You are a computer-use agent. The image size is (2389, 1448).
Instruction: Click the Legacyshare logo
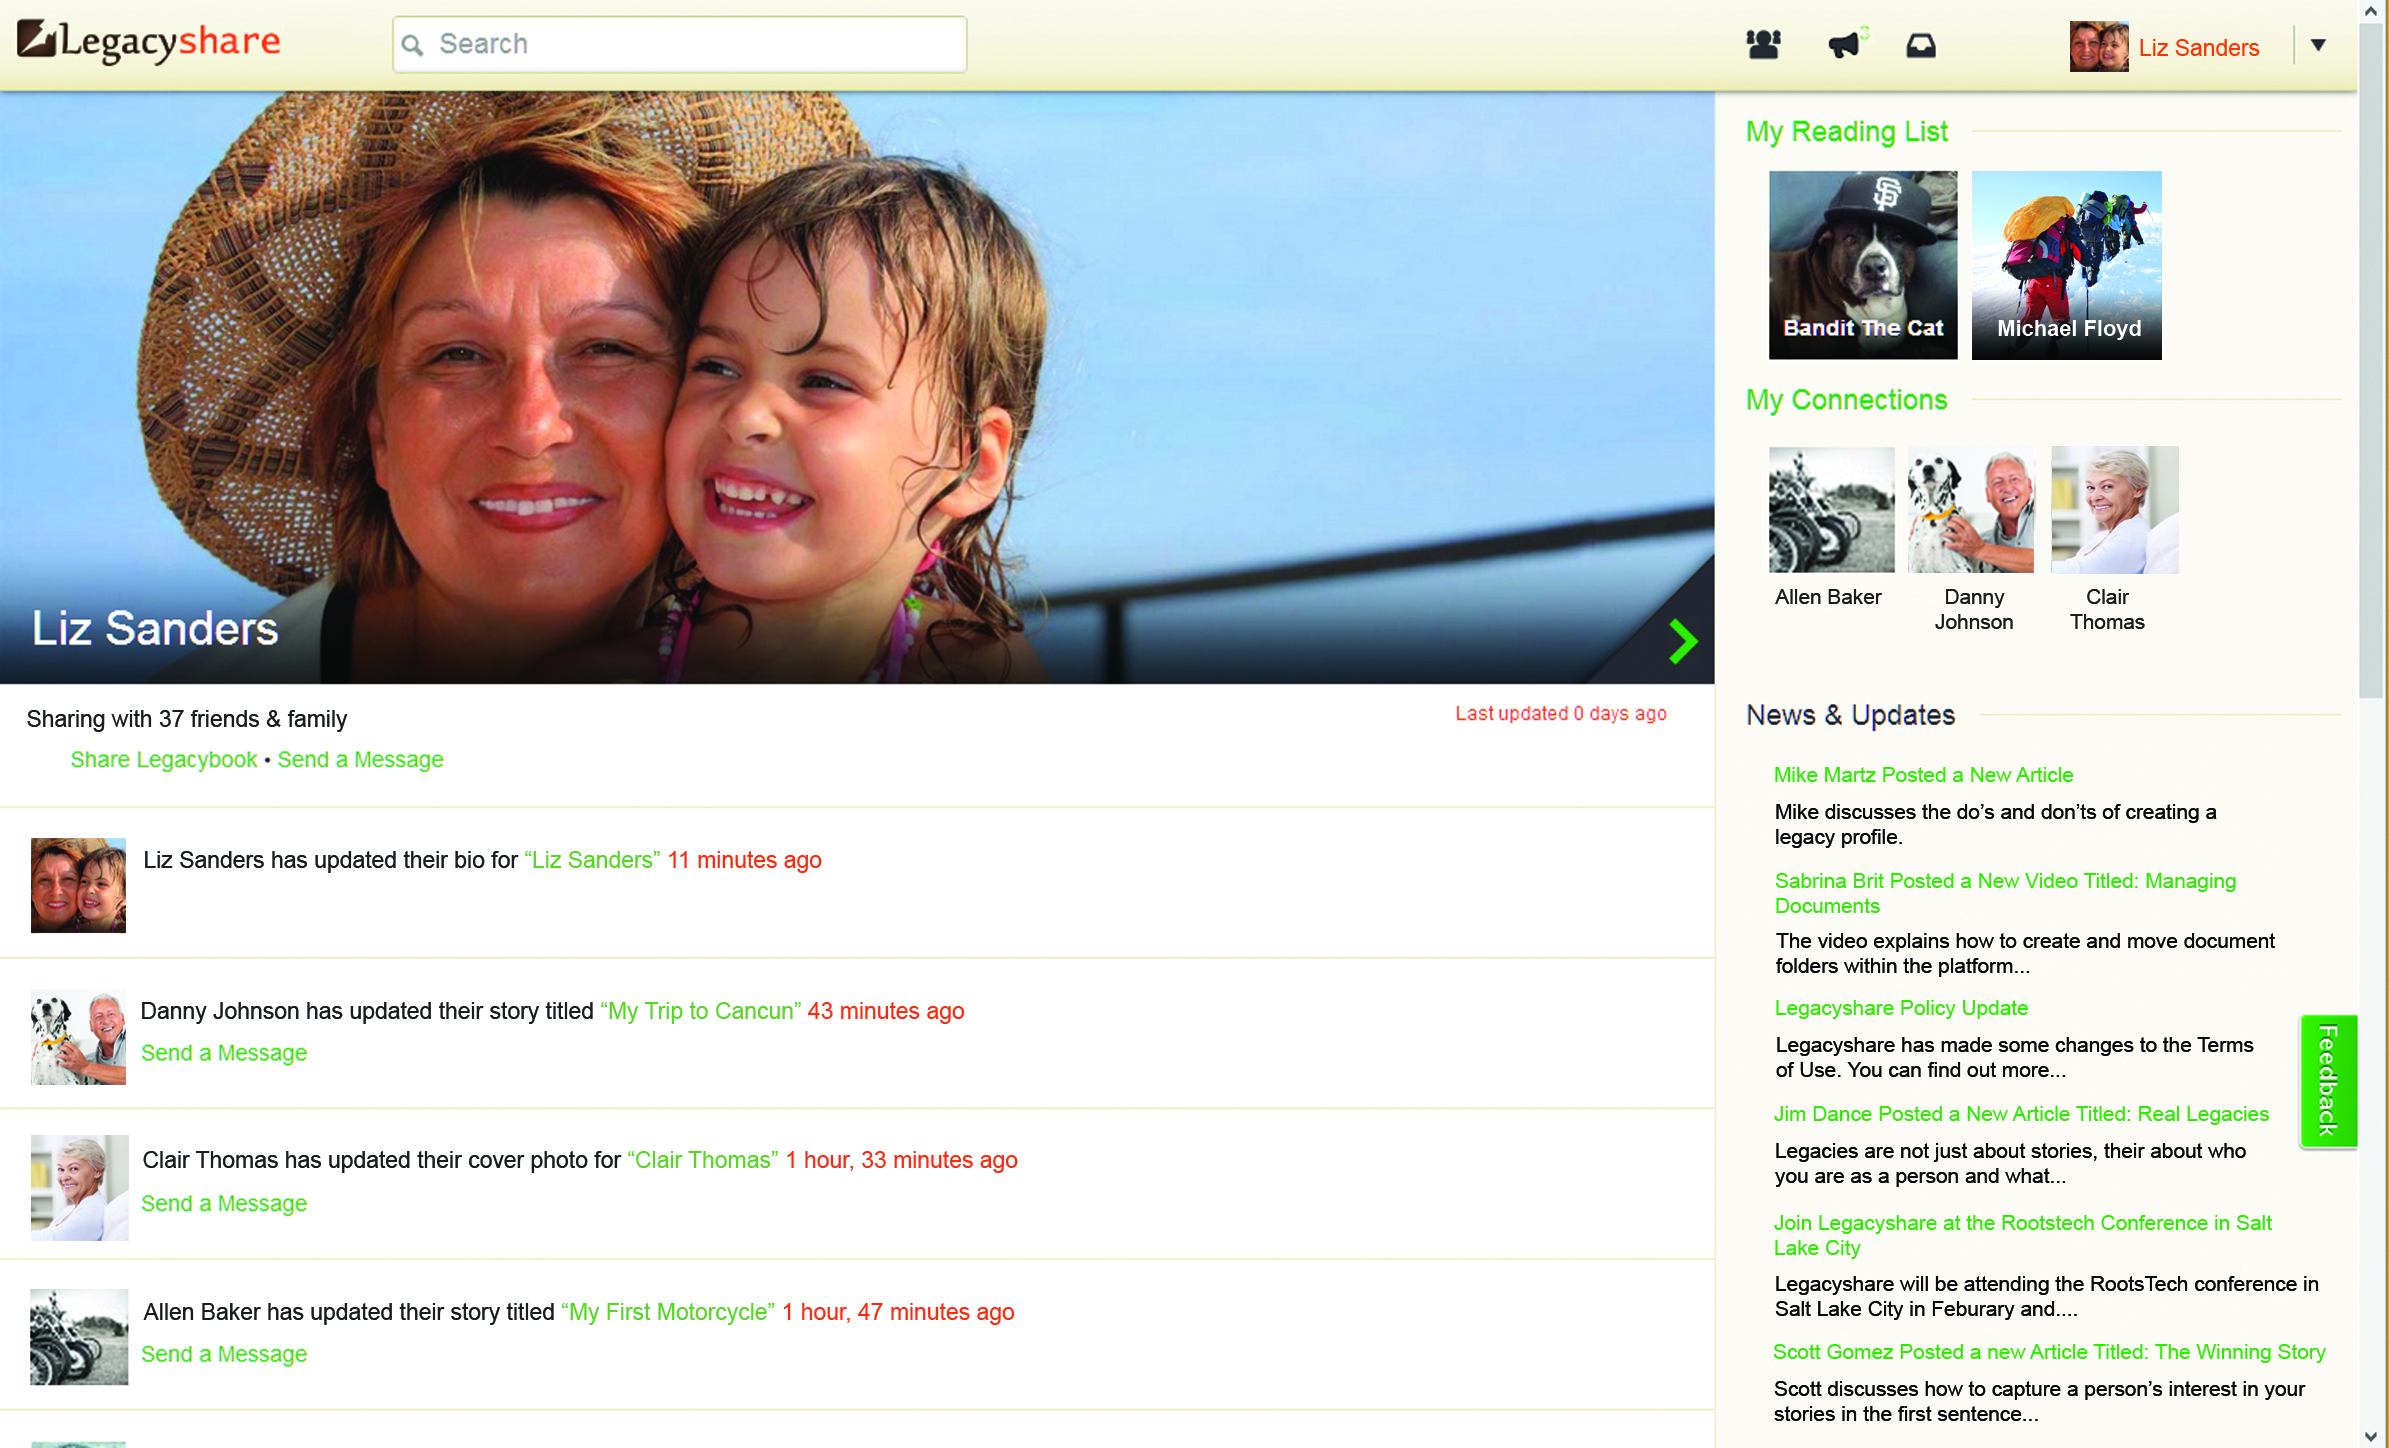[150, 42]
